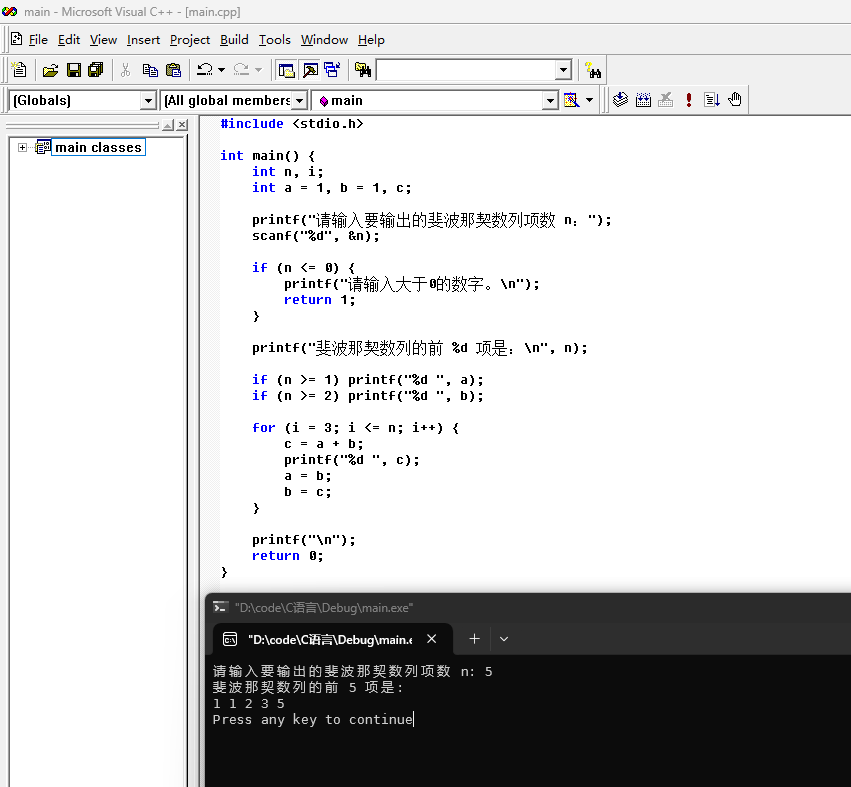Open the Project menu

pyautogui.click(x=190, y=40)
